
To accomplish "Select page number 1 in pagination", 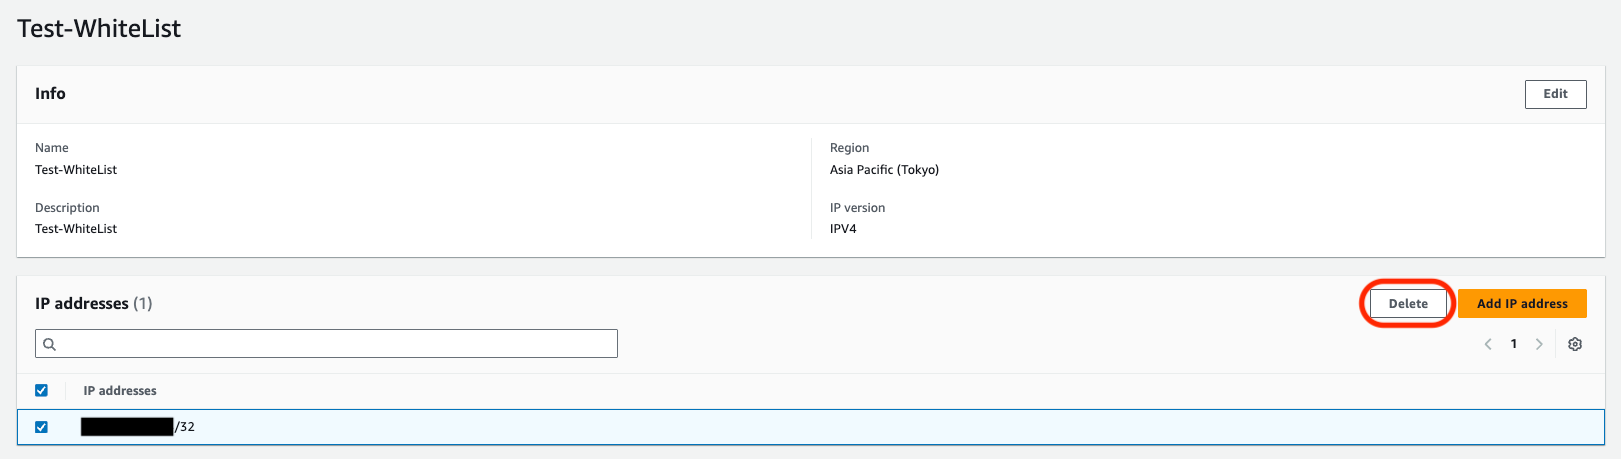I will [1514, 344].
